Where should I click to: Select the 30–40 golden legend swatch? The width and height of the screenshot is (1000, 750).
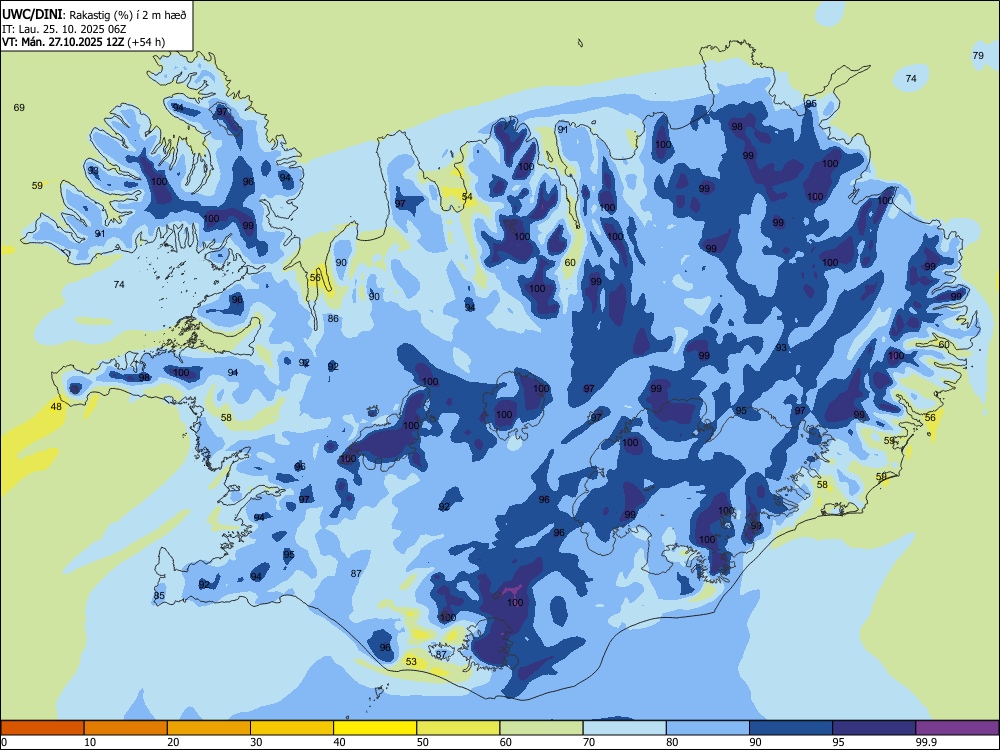click(x=292, y=728)
